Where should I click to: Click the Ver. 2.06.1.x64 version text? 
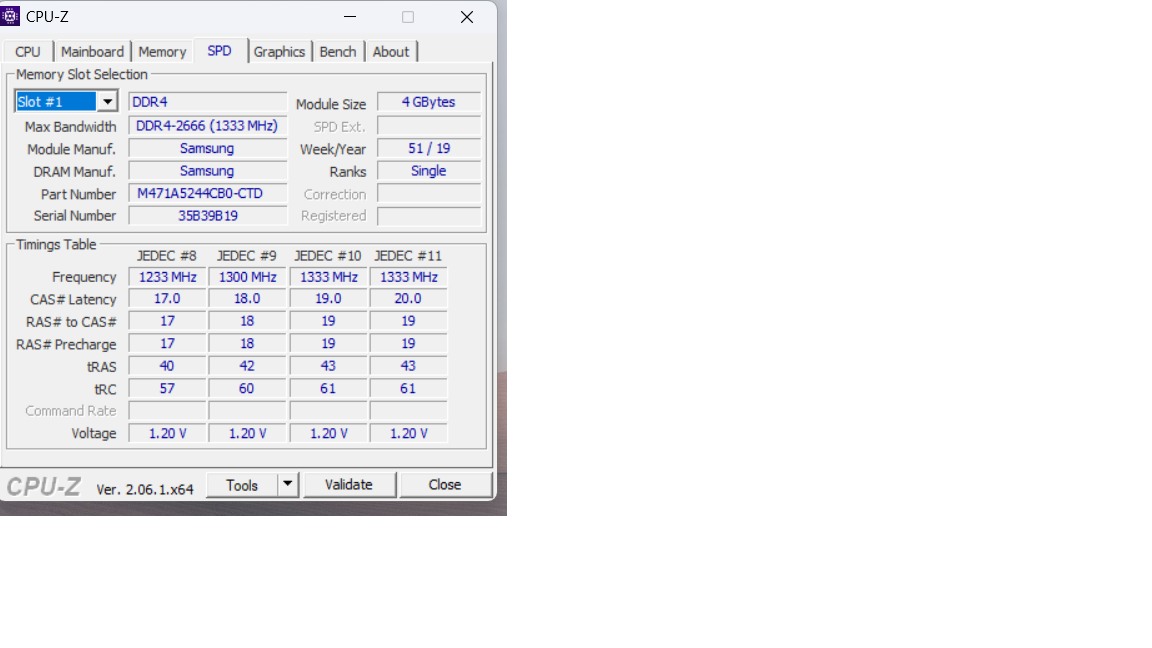(145, 489)
